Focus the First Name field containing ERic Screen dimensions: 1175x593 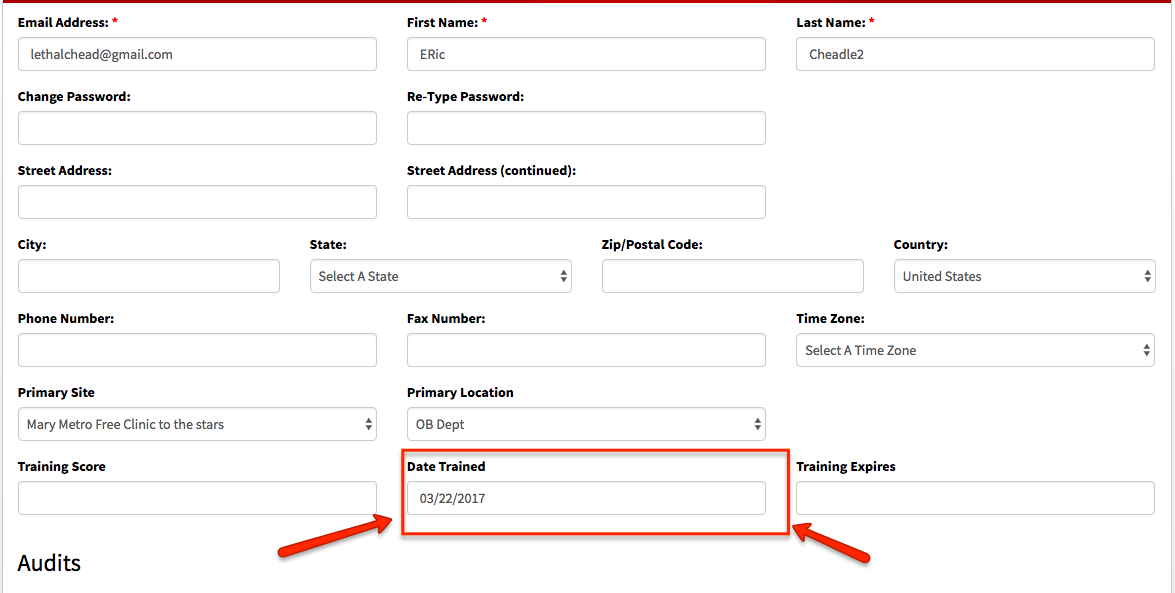tap(586, 54)
